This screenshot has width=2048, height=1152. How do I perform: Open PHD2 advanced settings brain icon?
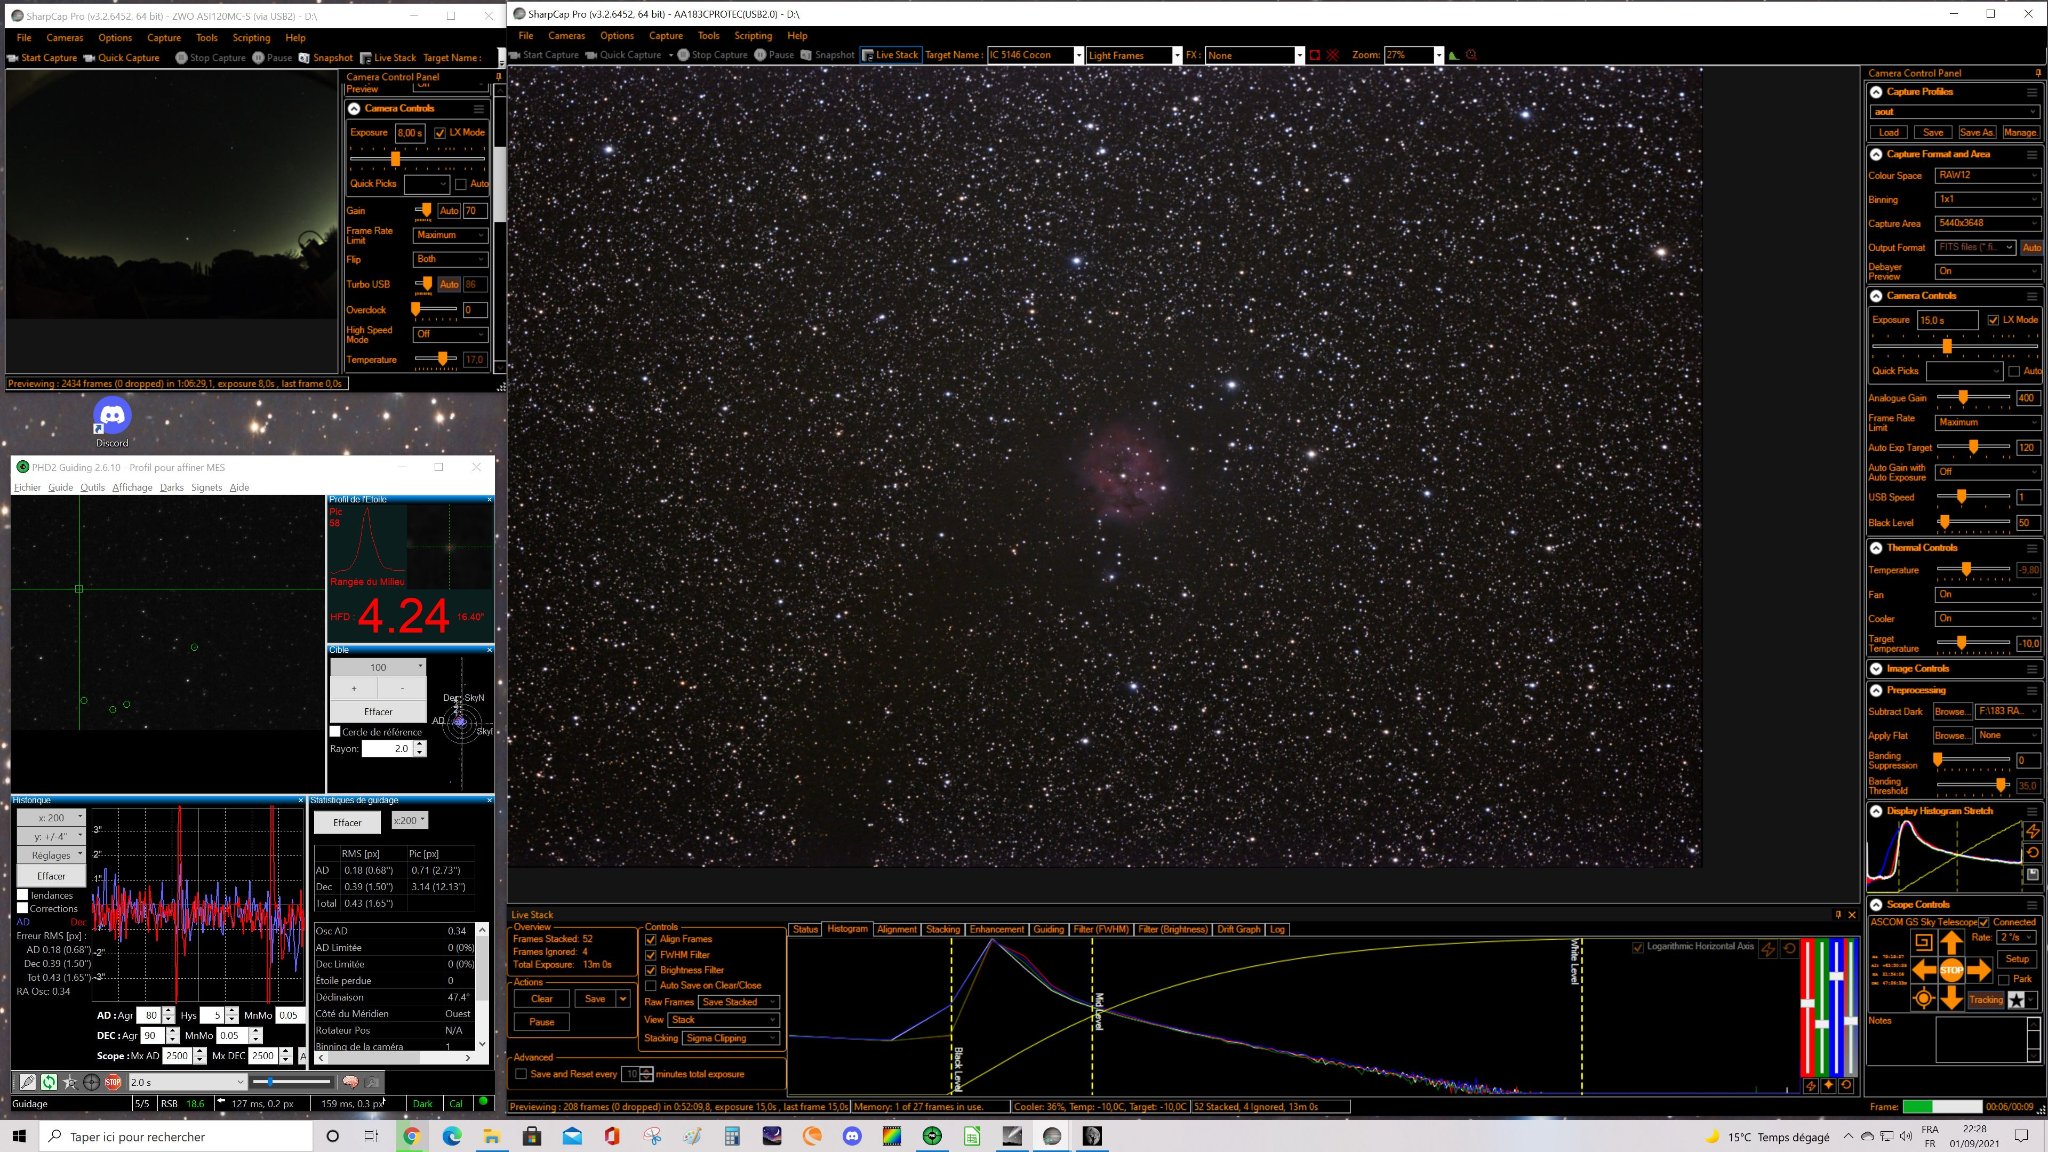click(x=350, y=1082)
